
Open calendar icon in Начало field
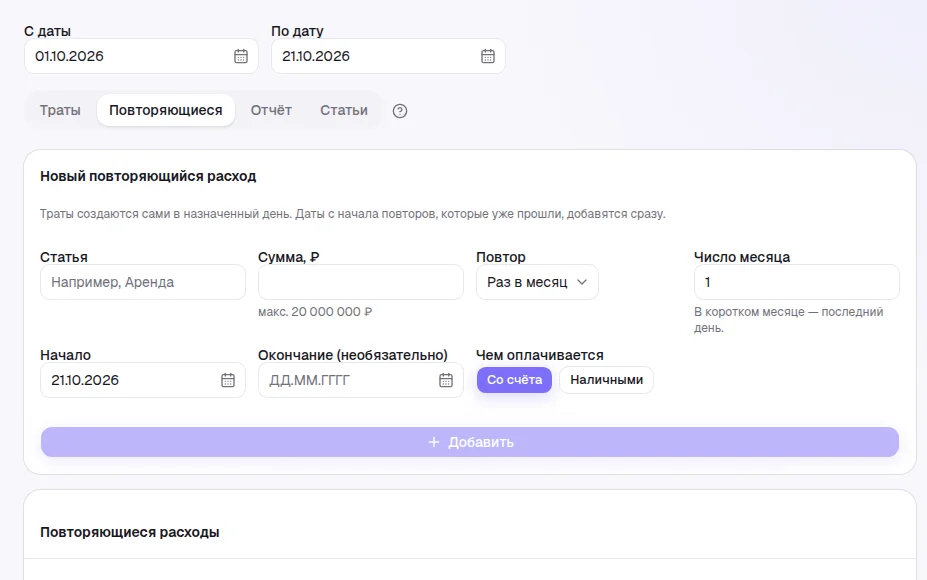[x=228, y=380]
